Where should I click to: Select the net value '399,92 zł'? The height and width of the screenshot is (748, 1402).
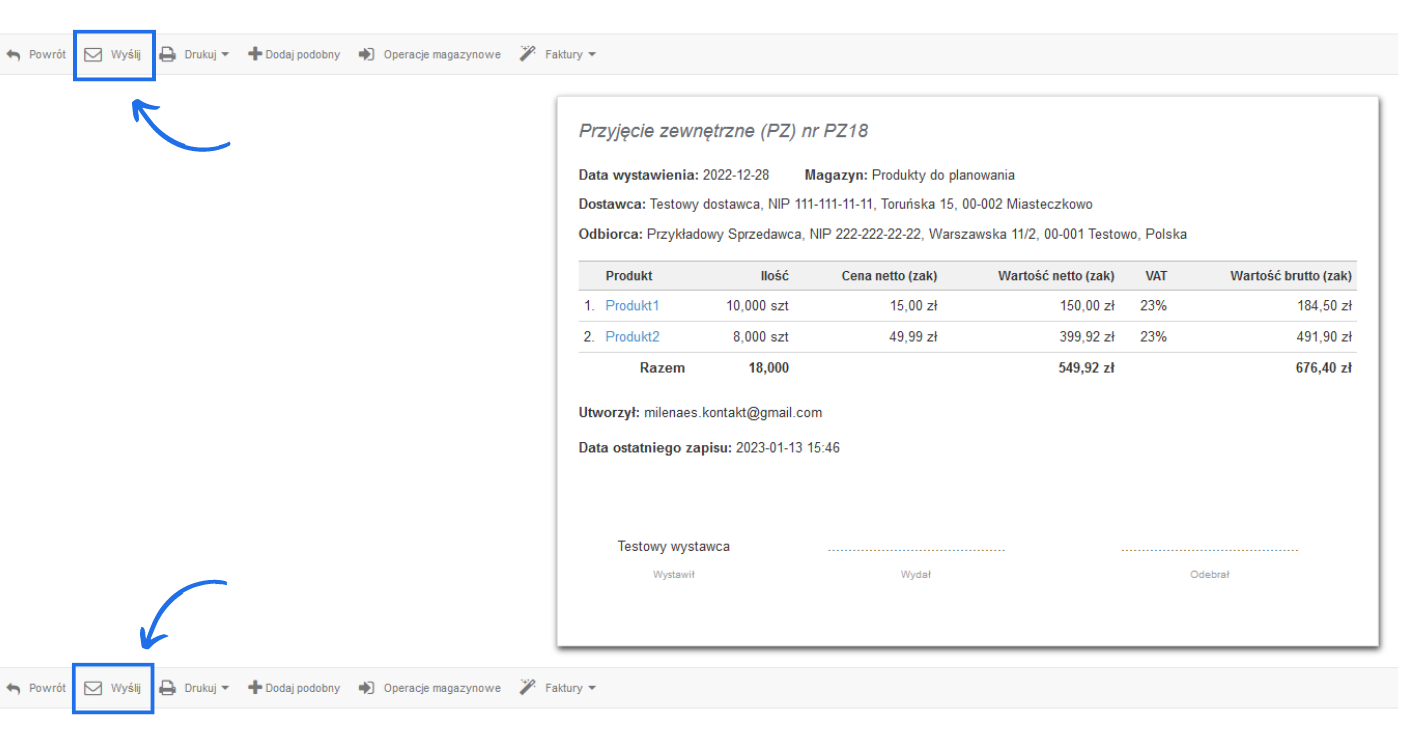coord(1087,337)
